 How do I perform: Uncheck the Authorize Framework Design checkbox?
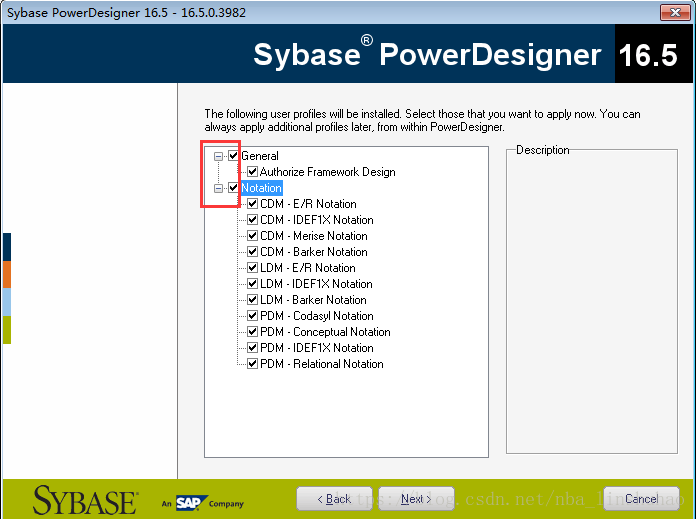253,171
